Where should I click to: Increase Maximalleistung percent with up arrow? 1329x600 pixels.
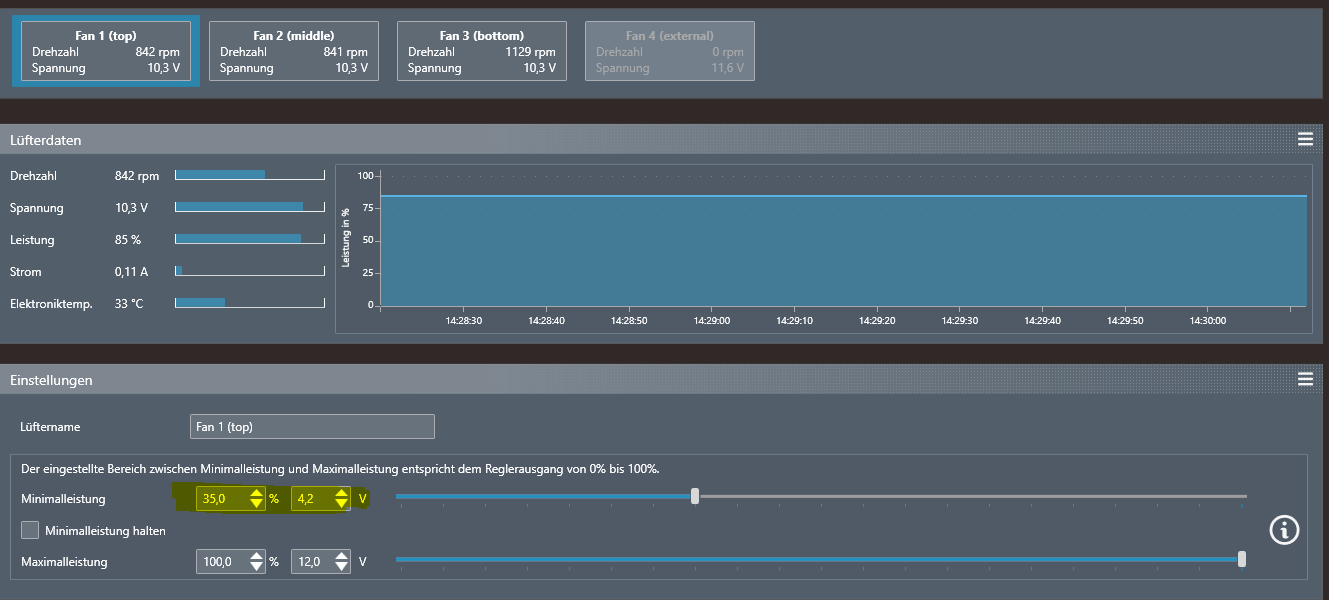(x=257, y=556)
